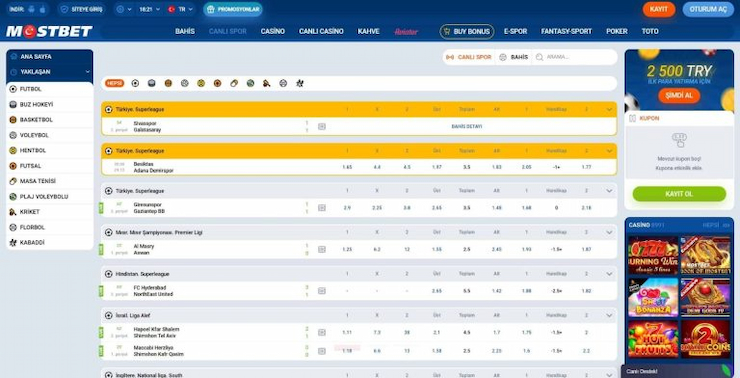Open match tracker icon for Hapoel Kfar Shalem match
Image resolution: width=740 pixels, height=378 pixels.
(322, 332)
